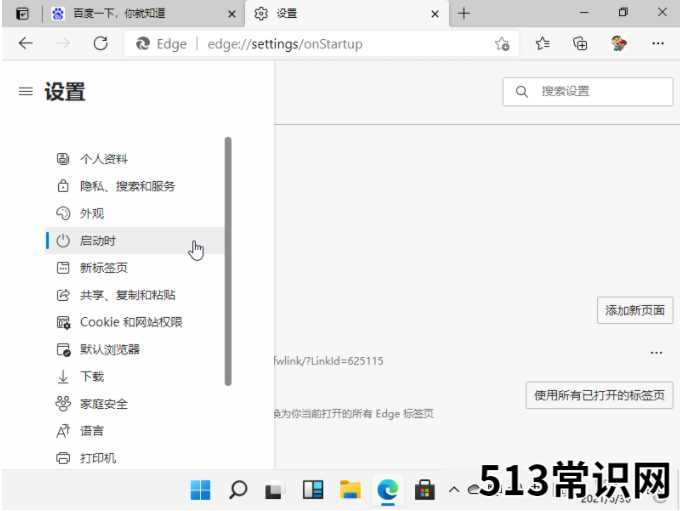Viewport: 680px width, 511px height.
Task: Open 打印机 settings section
Action: tap(134, 458)
